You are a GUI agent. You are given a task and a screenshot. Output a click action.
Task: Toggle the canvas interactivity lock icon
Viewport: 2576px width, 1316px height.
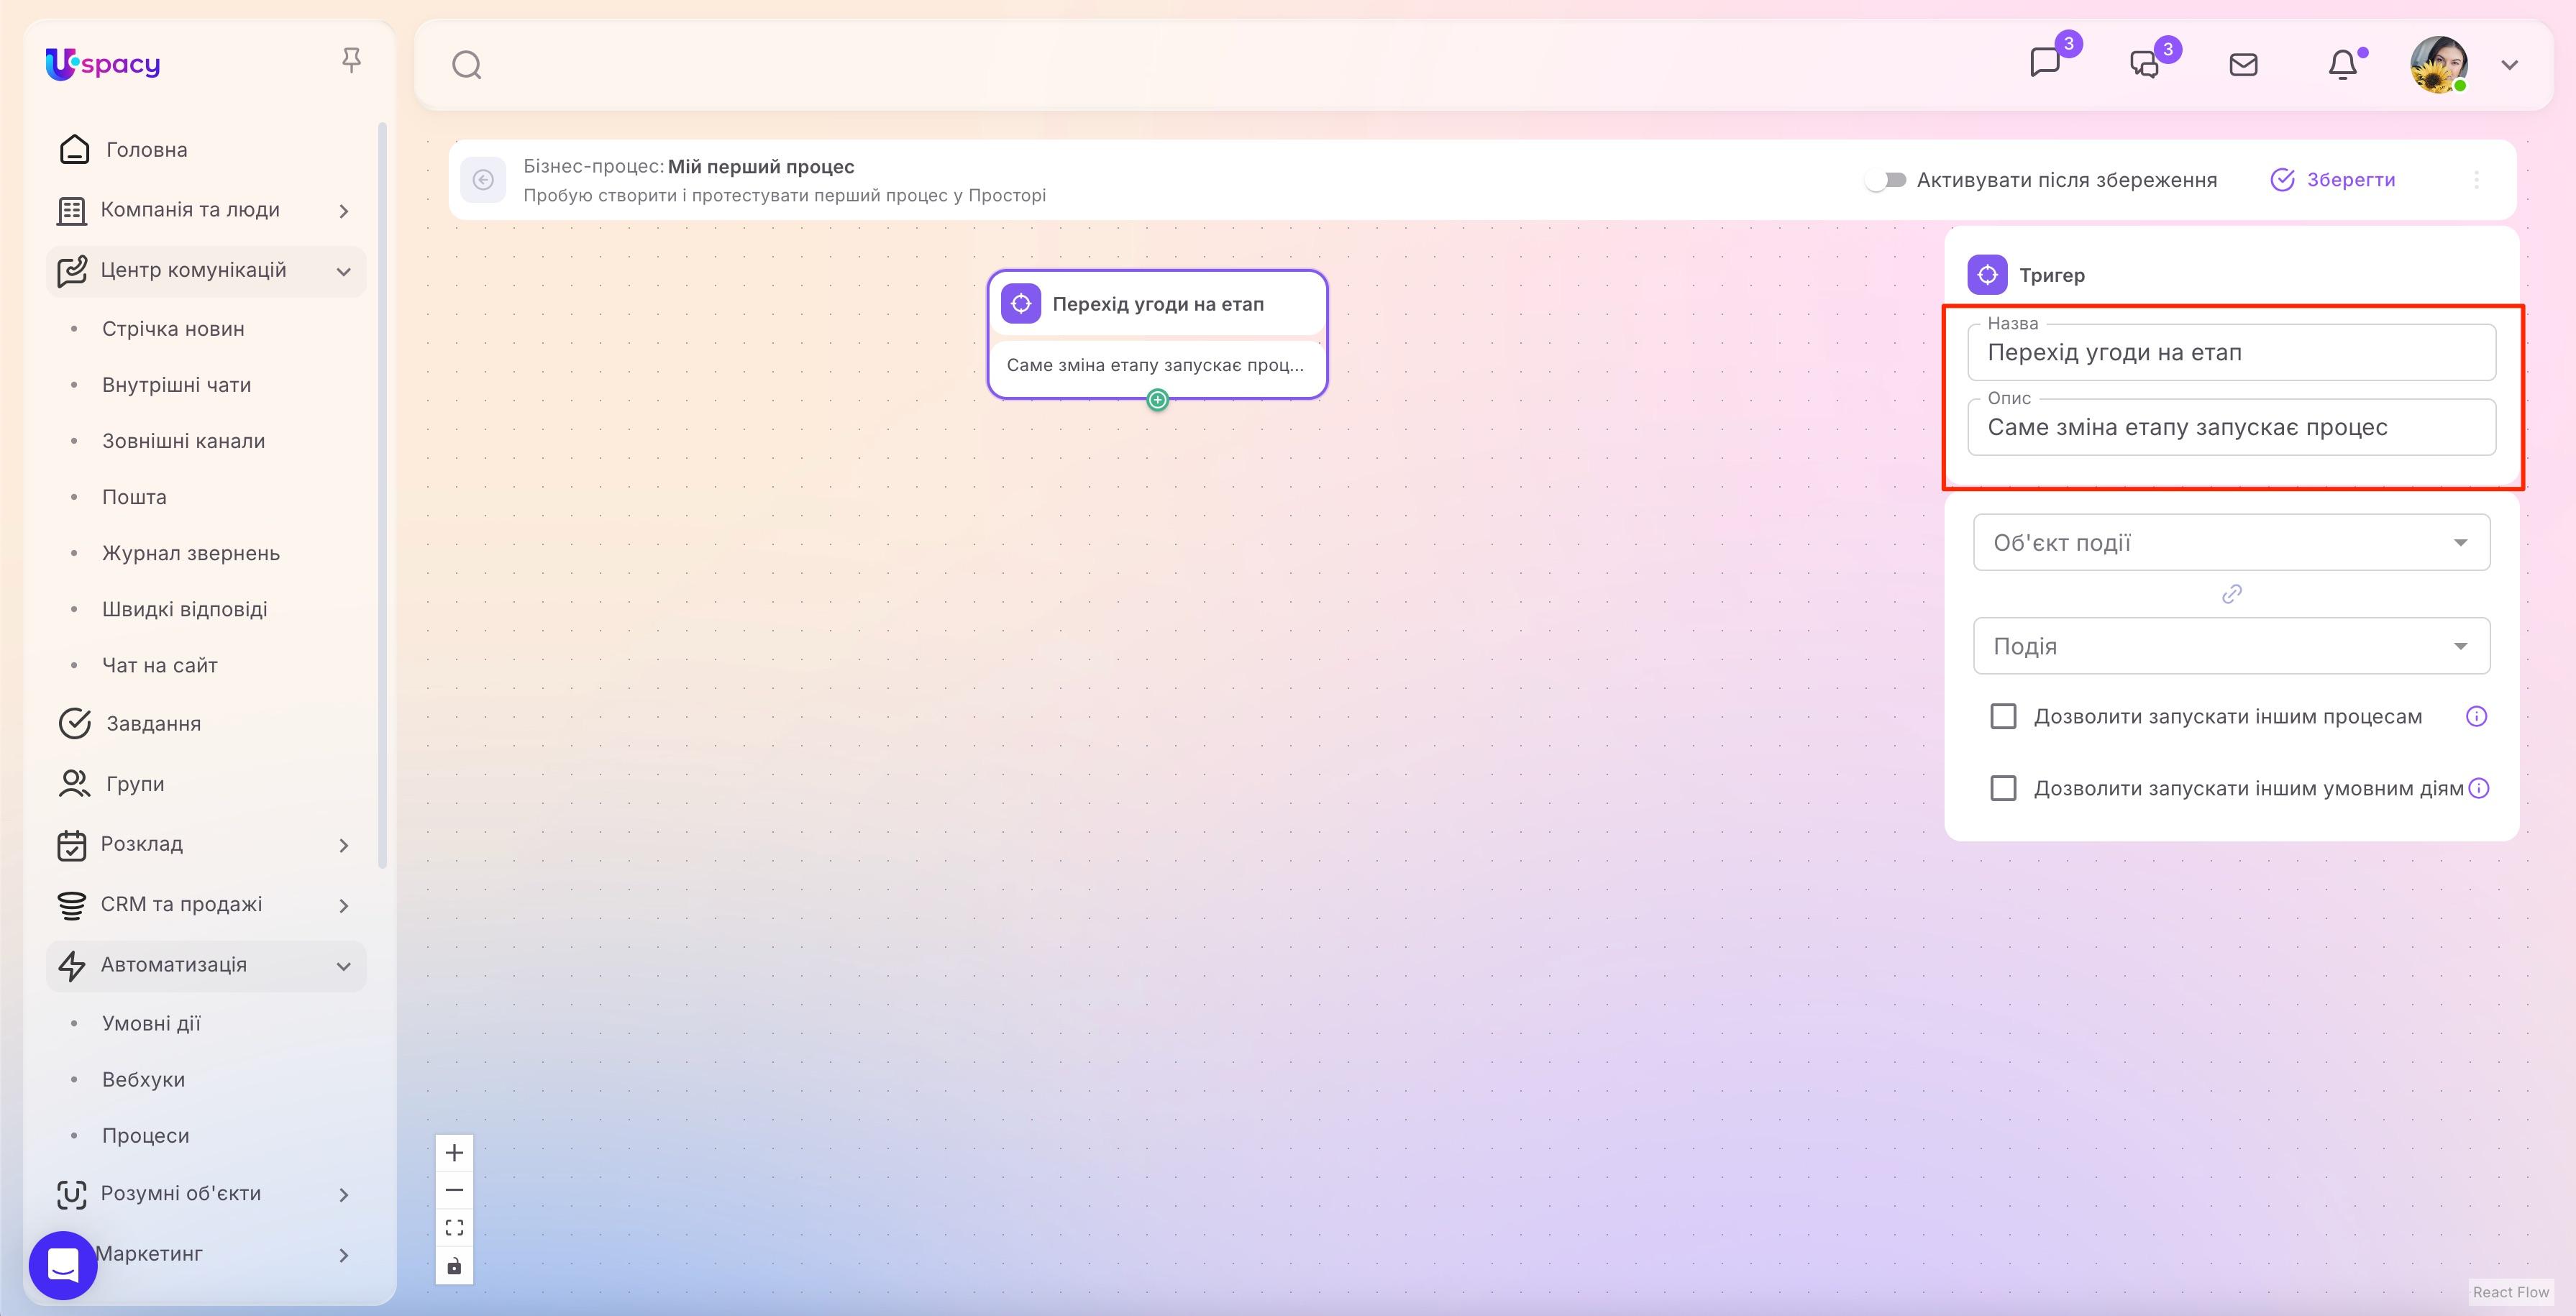[454, 1264]
